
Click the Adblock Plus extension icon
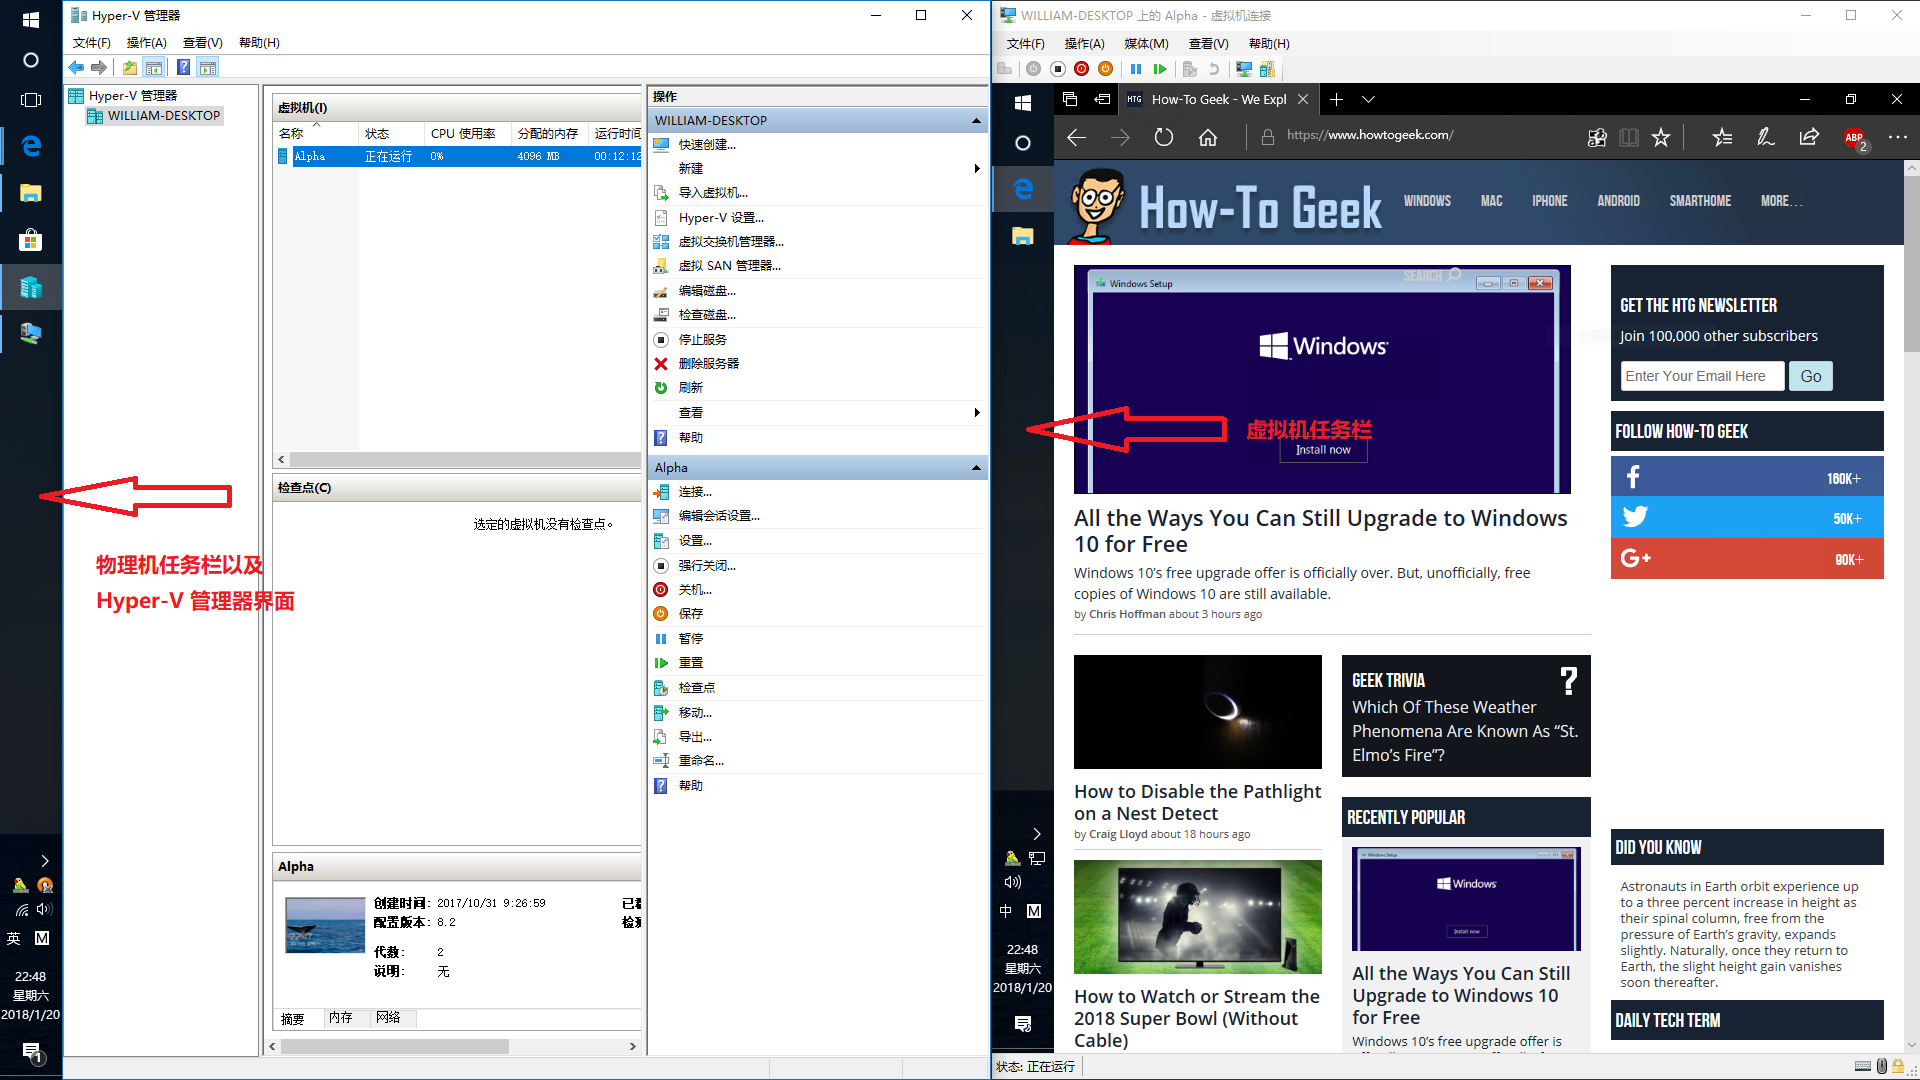coord(1854,137)
